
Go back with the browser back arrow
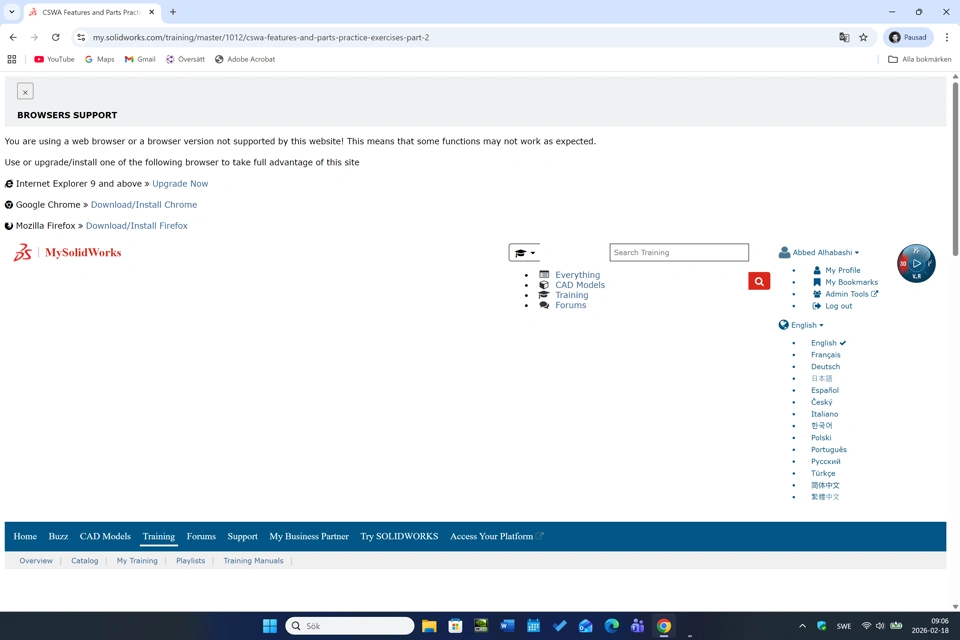[x=13, y=37]
